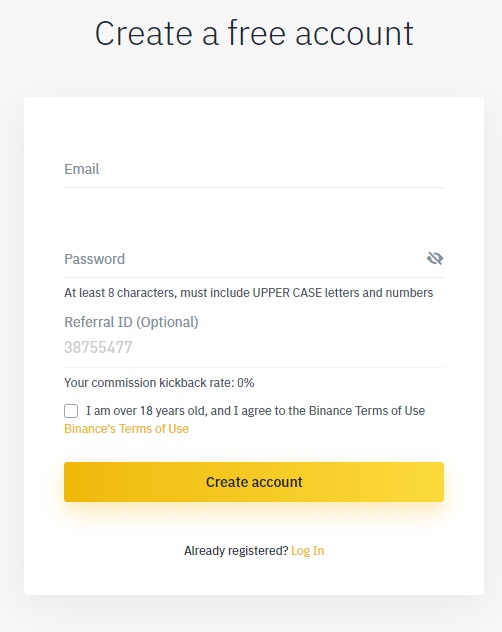Click the 'Create a free account' heading
The image size is (502, 632).
pyautogui.click(x=254, y=33)
